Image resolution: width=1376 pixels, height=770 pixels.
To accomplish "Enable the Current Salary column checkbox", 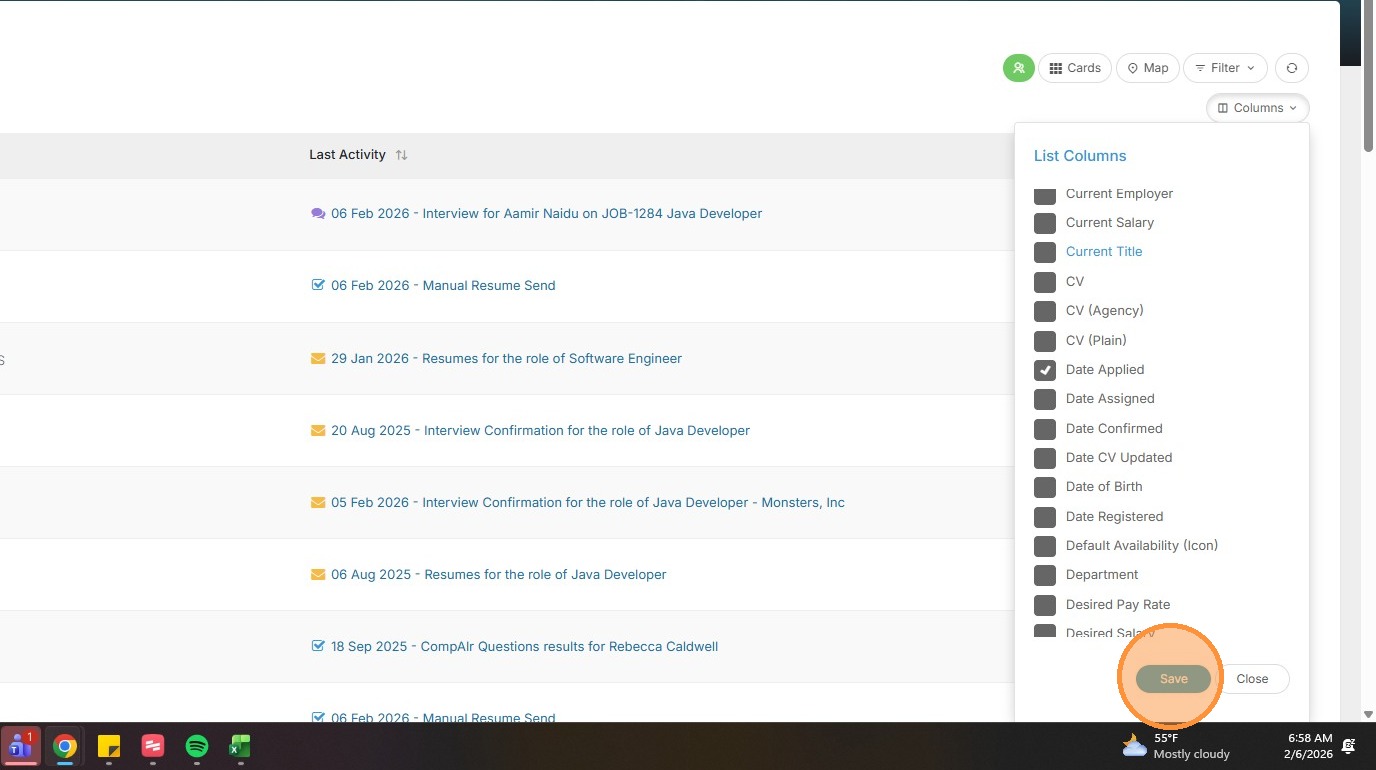I will 1045,223.
